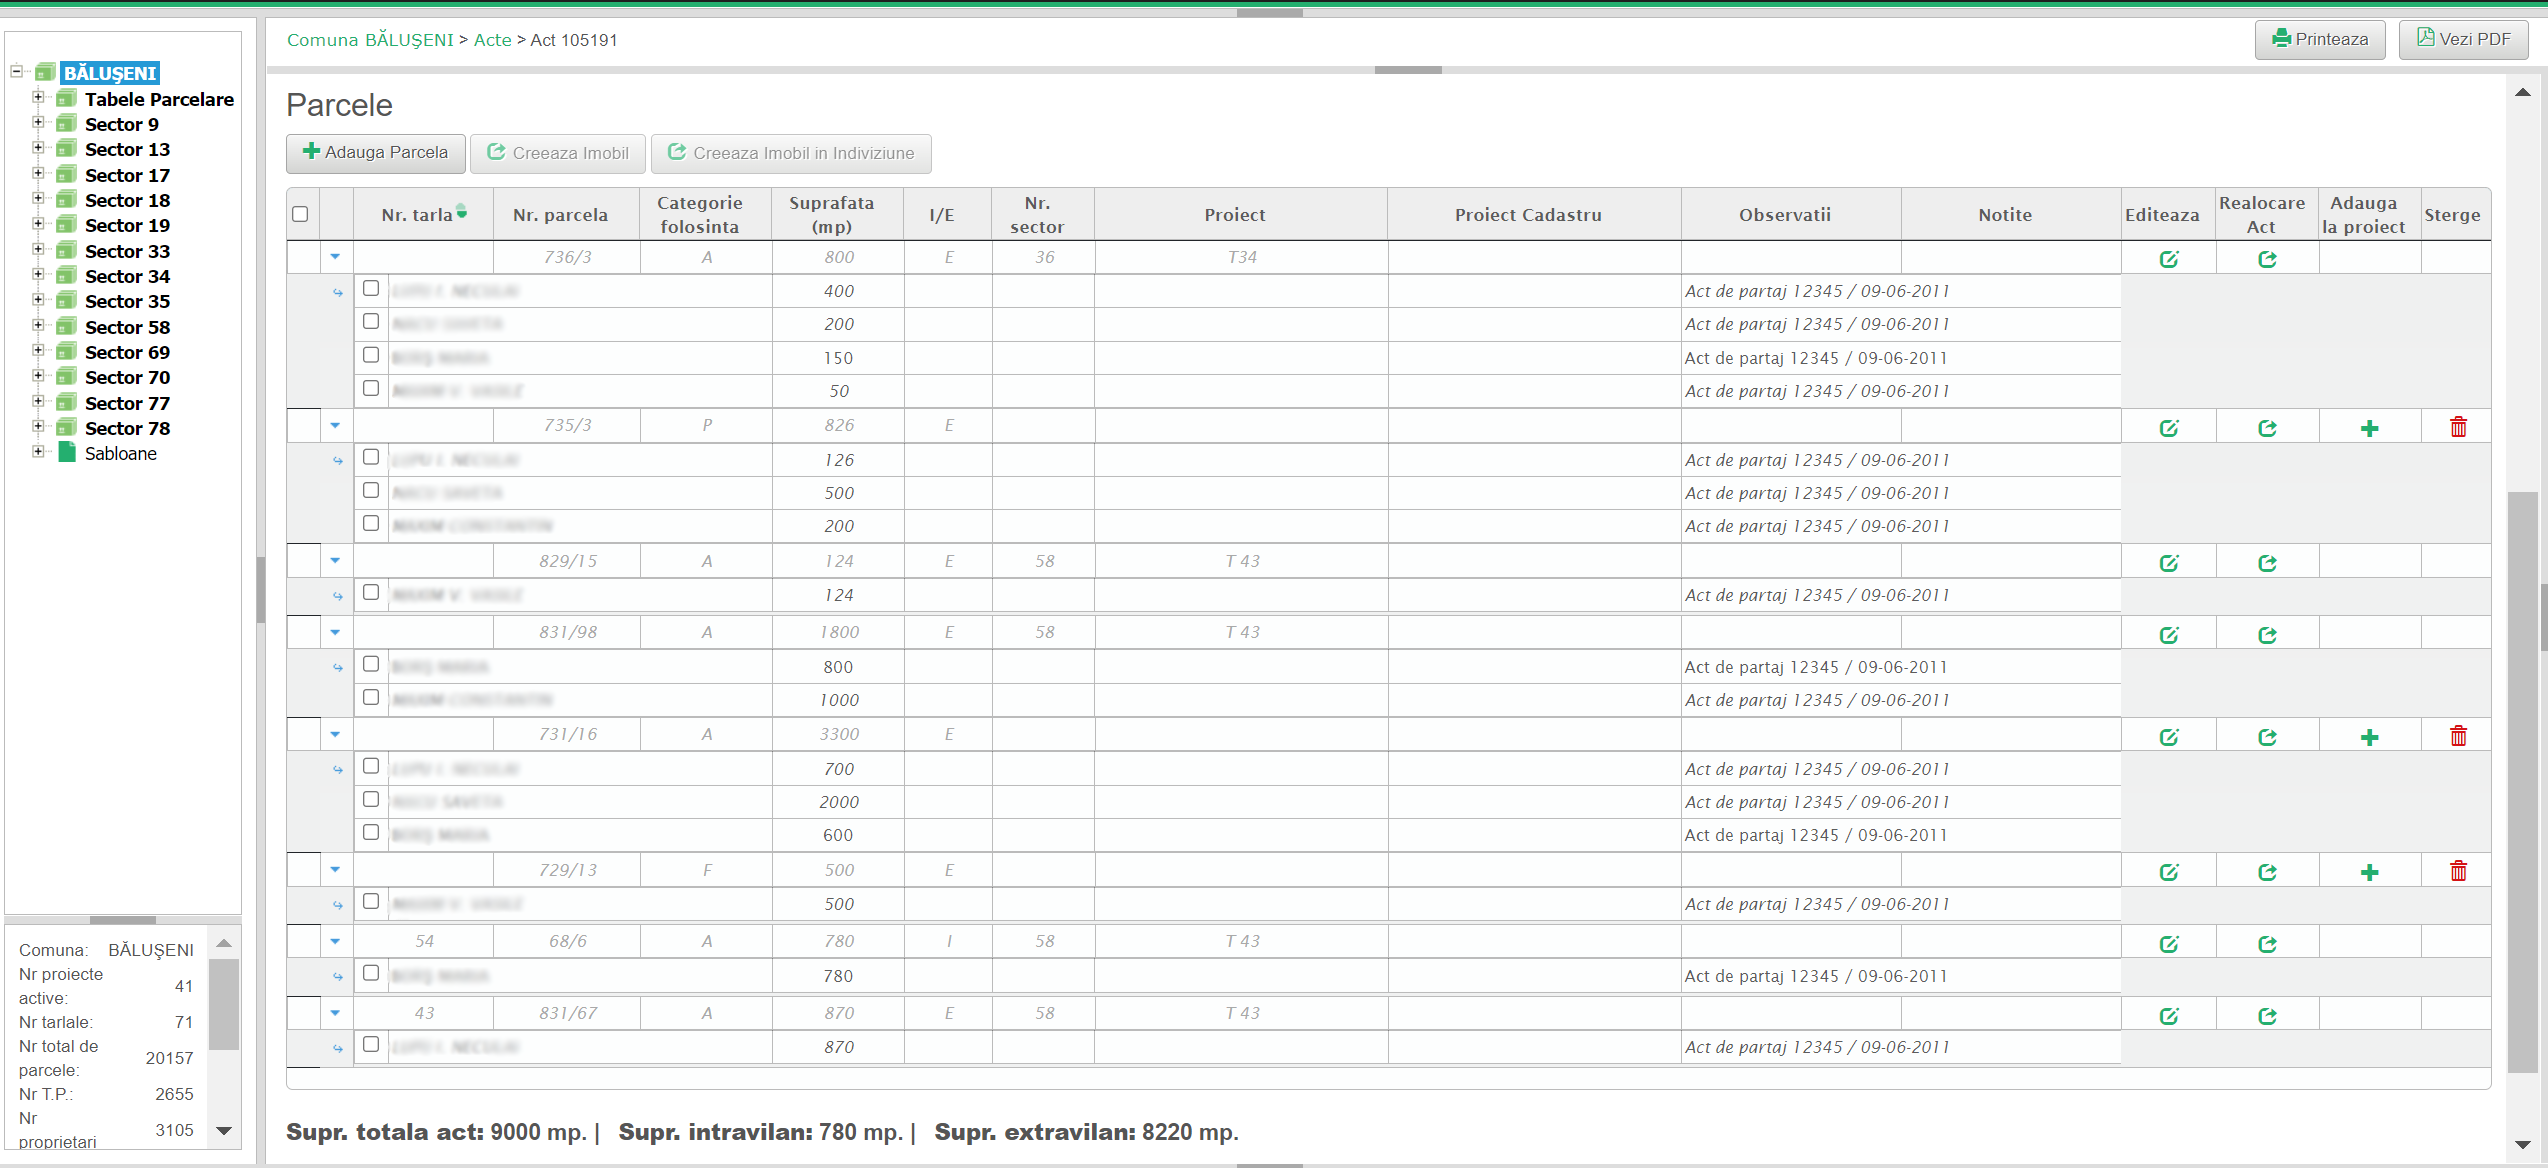The height and width of the screenshot is (1168, 2548).
Task: Click green plus icon for parcel 735/3
Action: (2369, 429)
